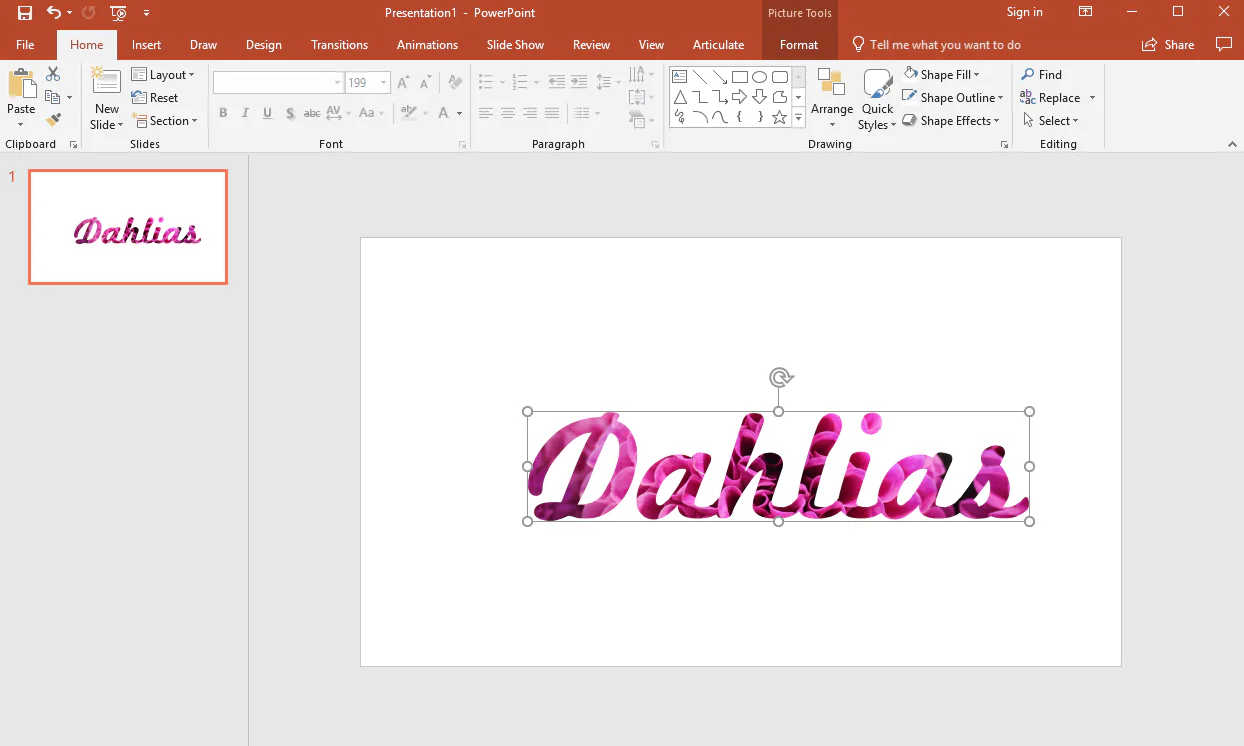The width and height of the screenshot is (1244, 746).
Task: Clear all formatting icon
Action: (455, 83)
